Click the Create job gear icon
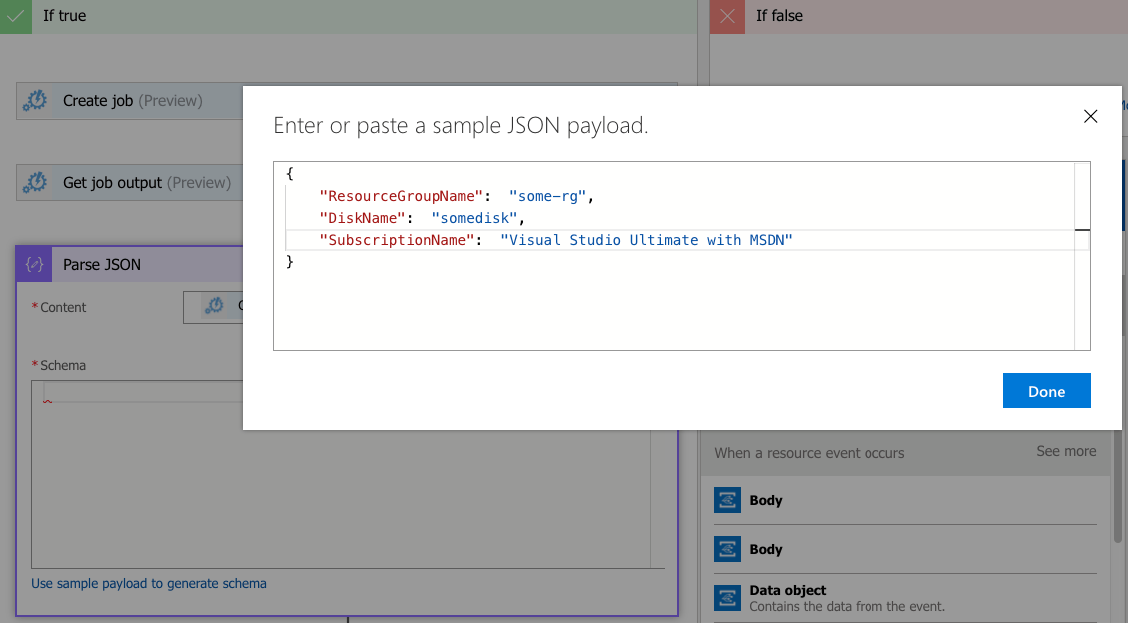 coord(35,100)
